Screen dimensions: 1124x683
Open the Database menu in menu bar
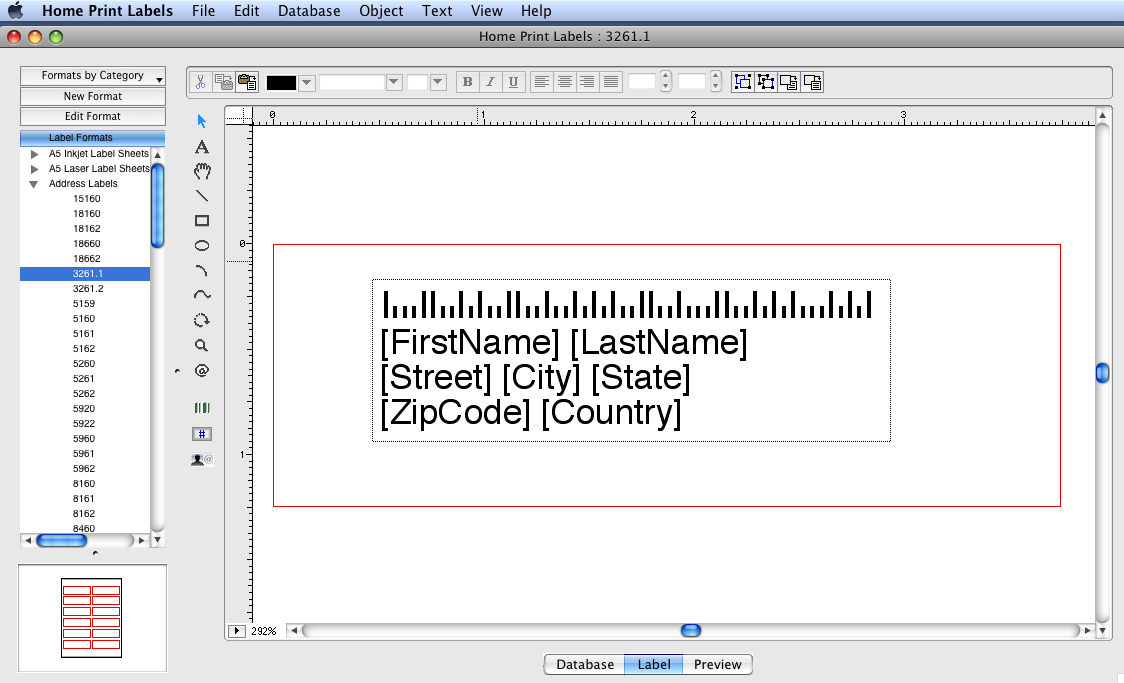pos(309,11)
